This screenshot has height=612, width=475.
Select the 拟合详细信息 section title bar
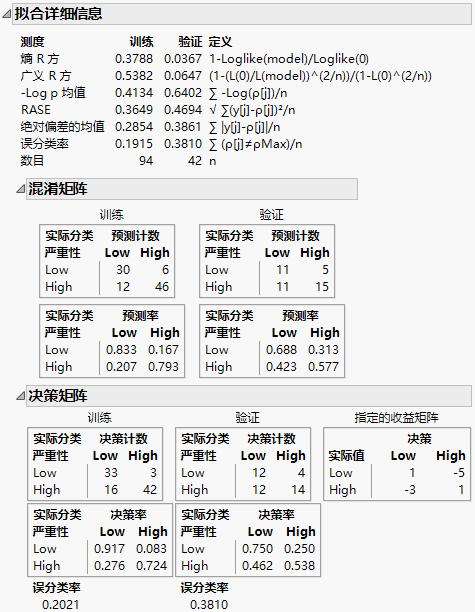242,14
